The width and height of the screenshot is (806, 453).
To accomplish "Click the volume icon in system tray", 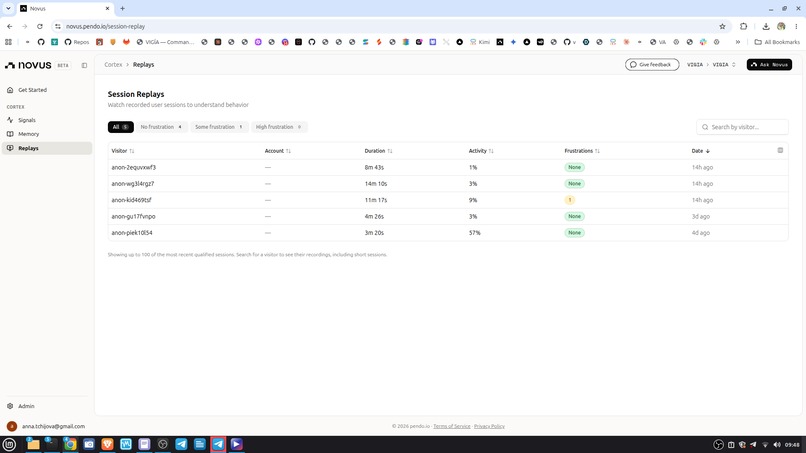I will (x=777, y=445).
